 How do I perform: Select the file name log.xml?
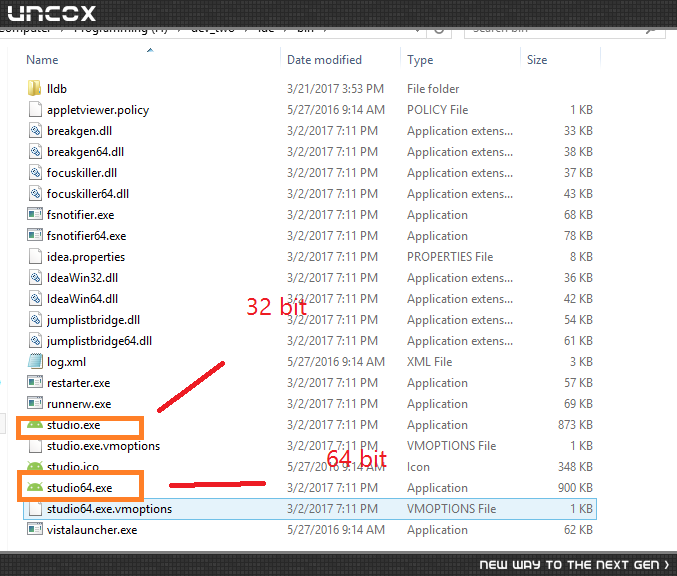66,362
